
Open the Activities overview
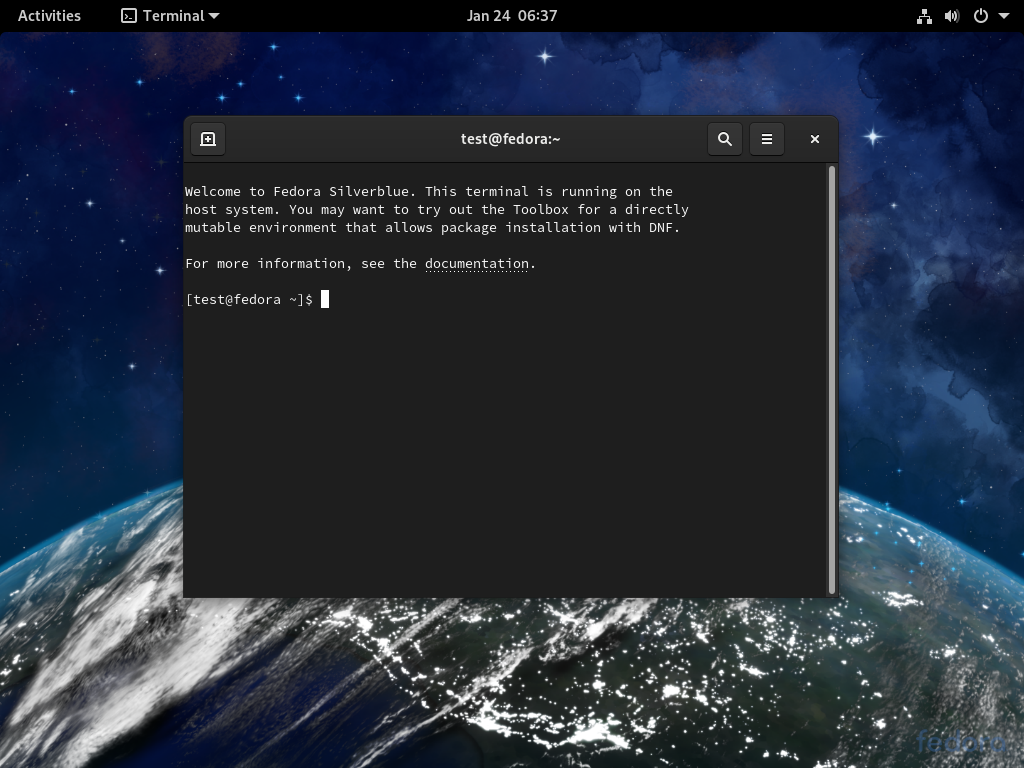49,16
